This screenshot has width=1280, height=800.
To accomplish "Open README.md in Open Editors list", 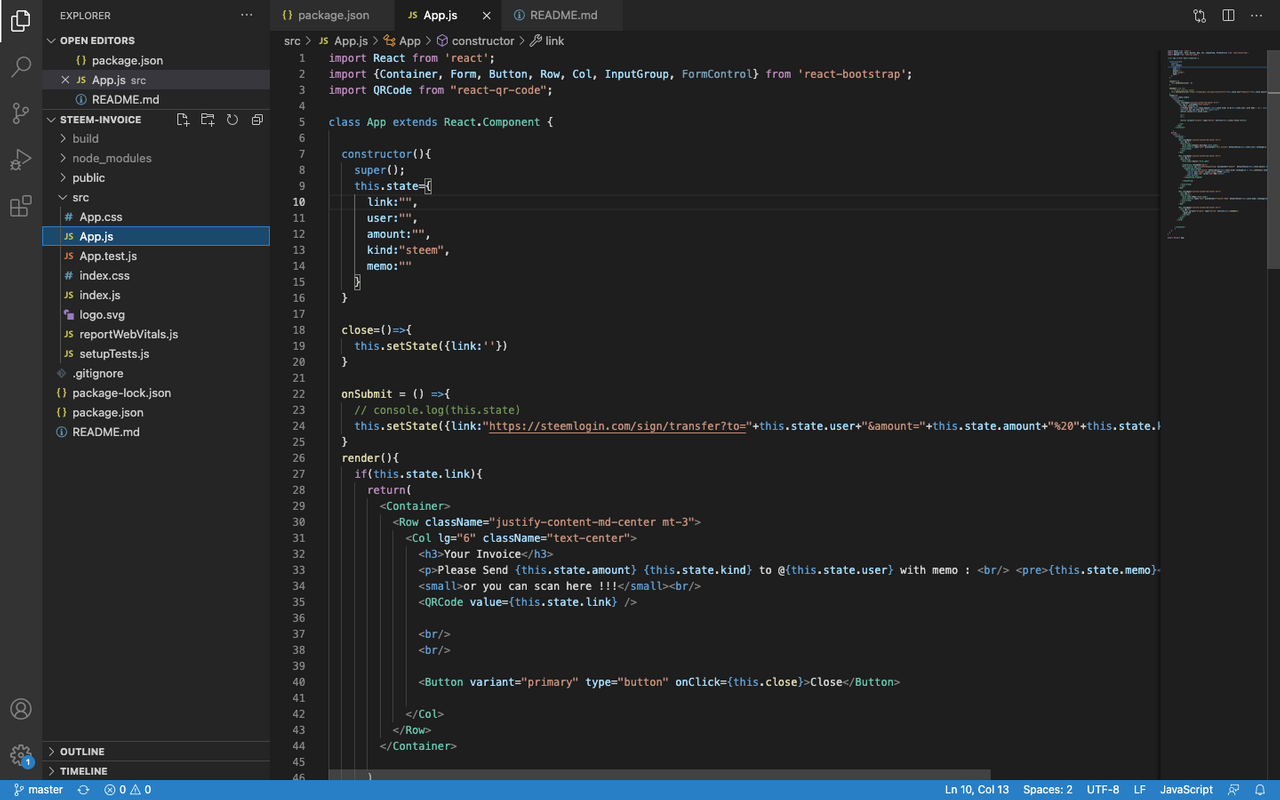I will [x=156, y=99].
